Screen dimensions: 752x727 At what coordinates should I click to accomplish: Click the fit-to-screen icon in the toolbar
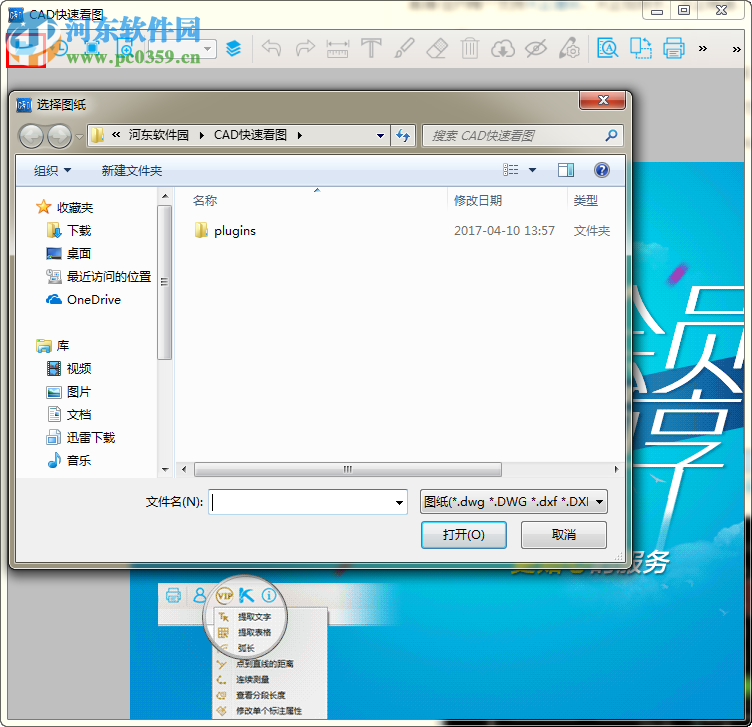pos(92,48)
